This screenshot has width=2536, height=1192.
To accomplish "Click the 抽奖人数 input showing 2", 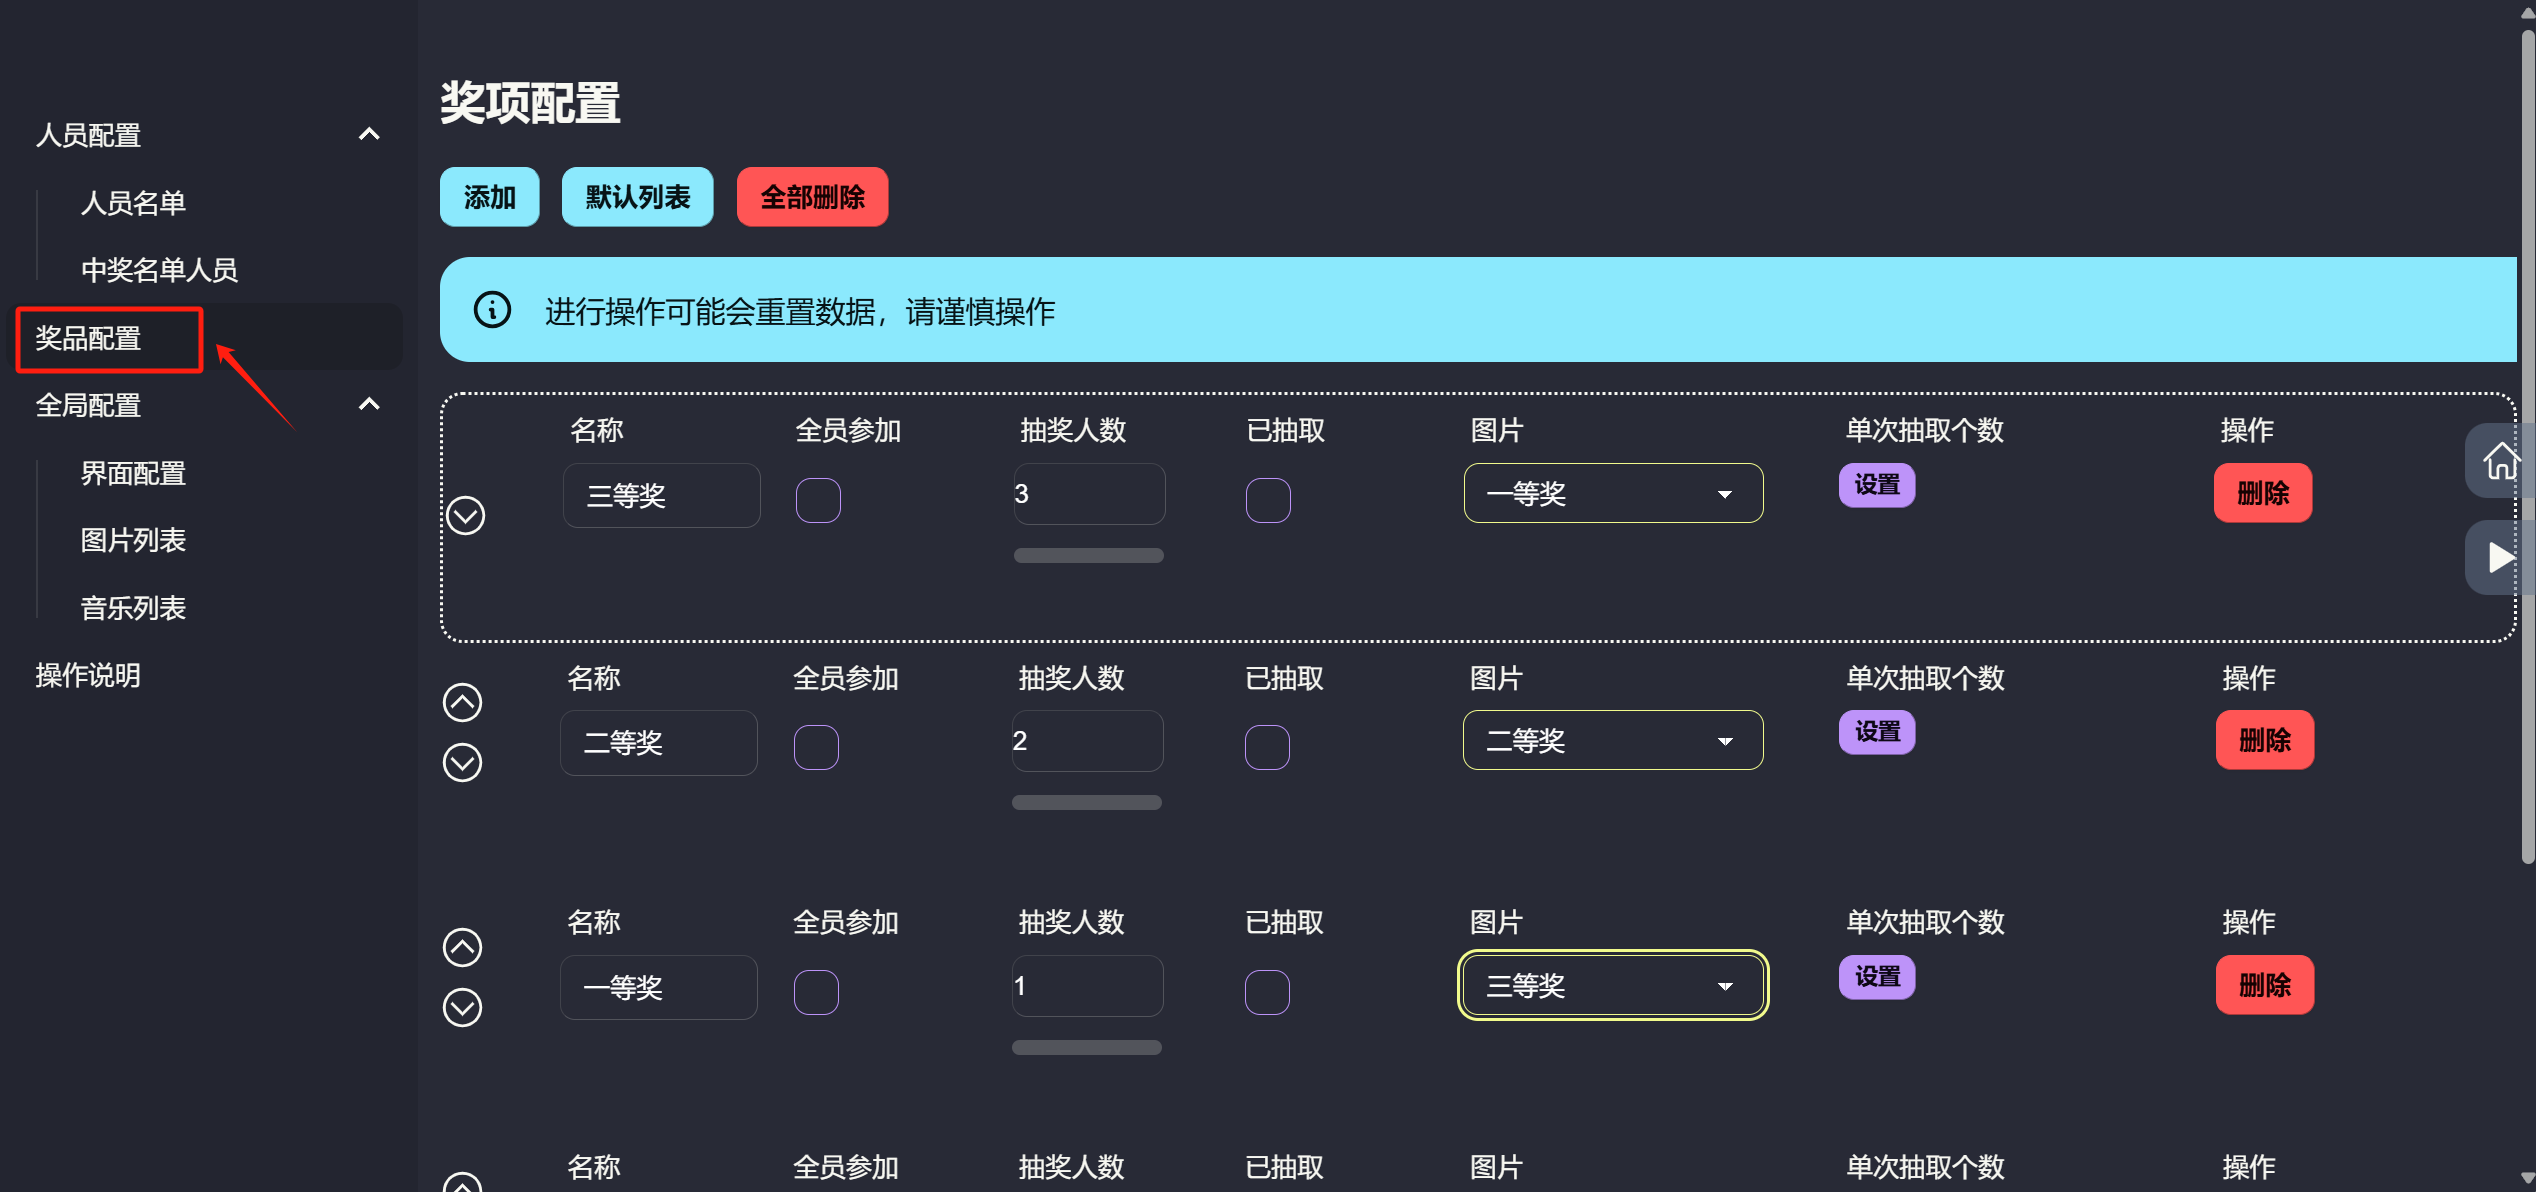I will [1087, 740].
